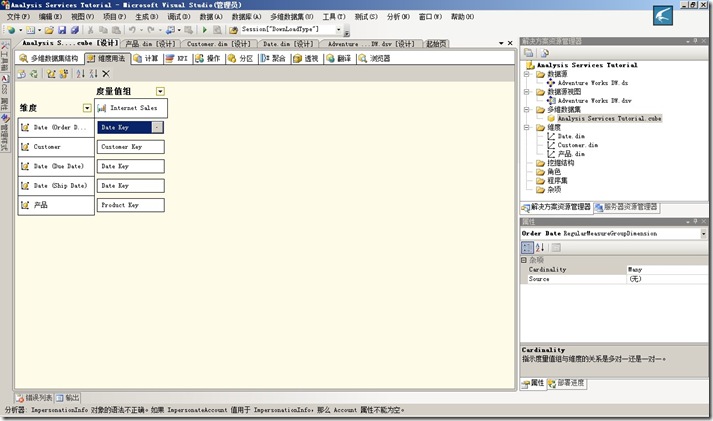The height and width of the screenshot is (421, 713).
Task: Collapse the 数据源视图 folder node
Action: pyautogui.click(x=527, y=92)
